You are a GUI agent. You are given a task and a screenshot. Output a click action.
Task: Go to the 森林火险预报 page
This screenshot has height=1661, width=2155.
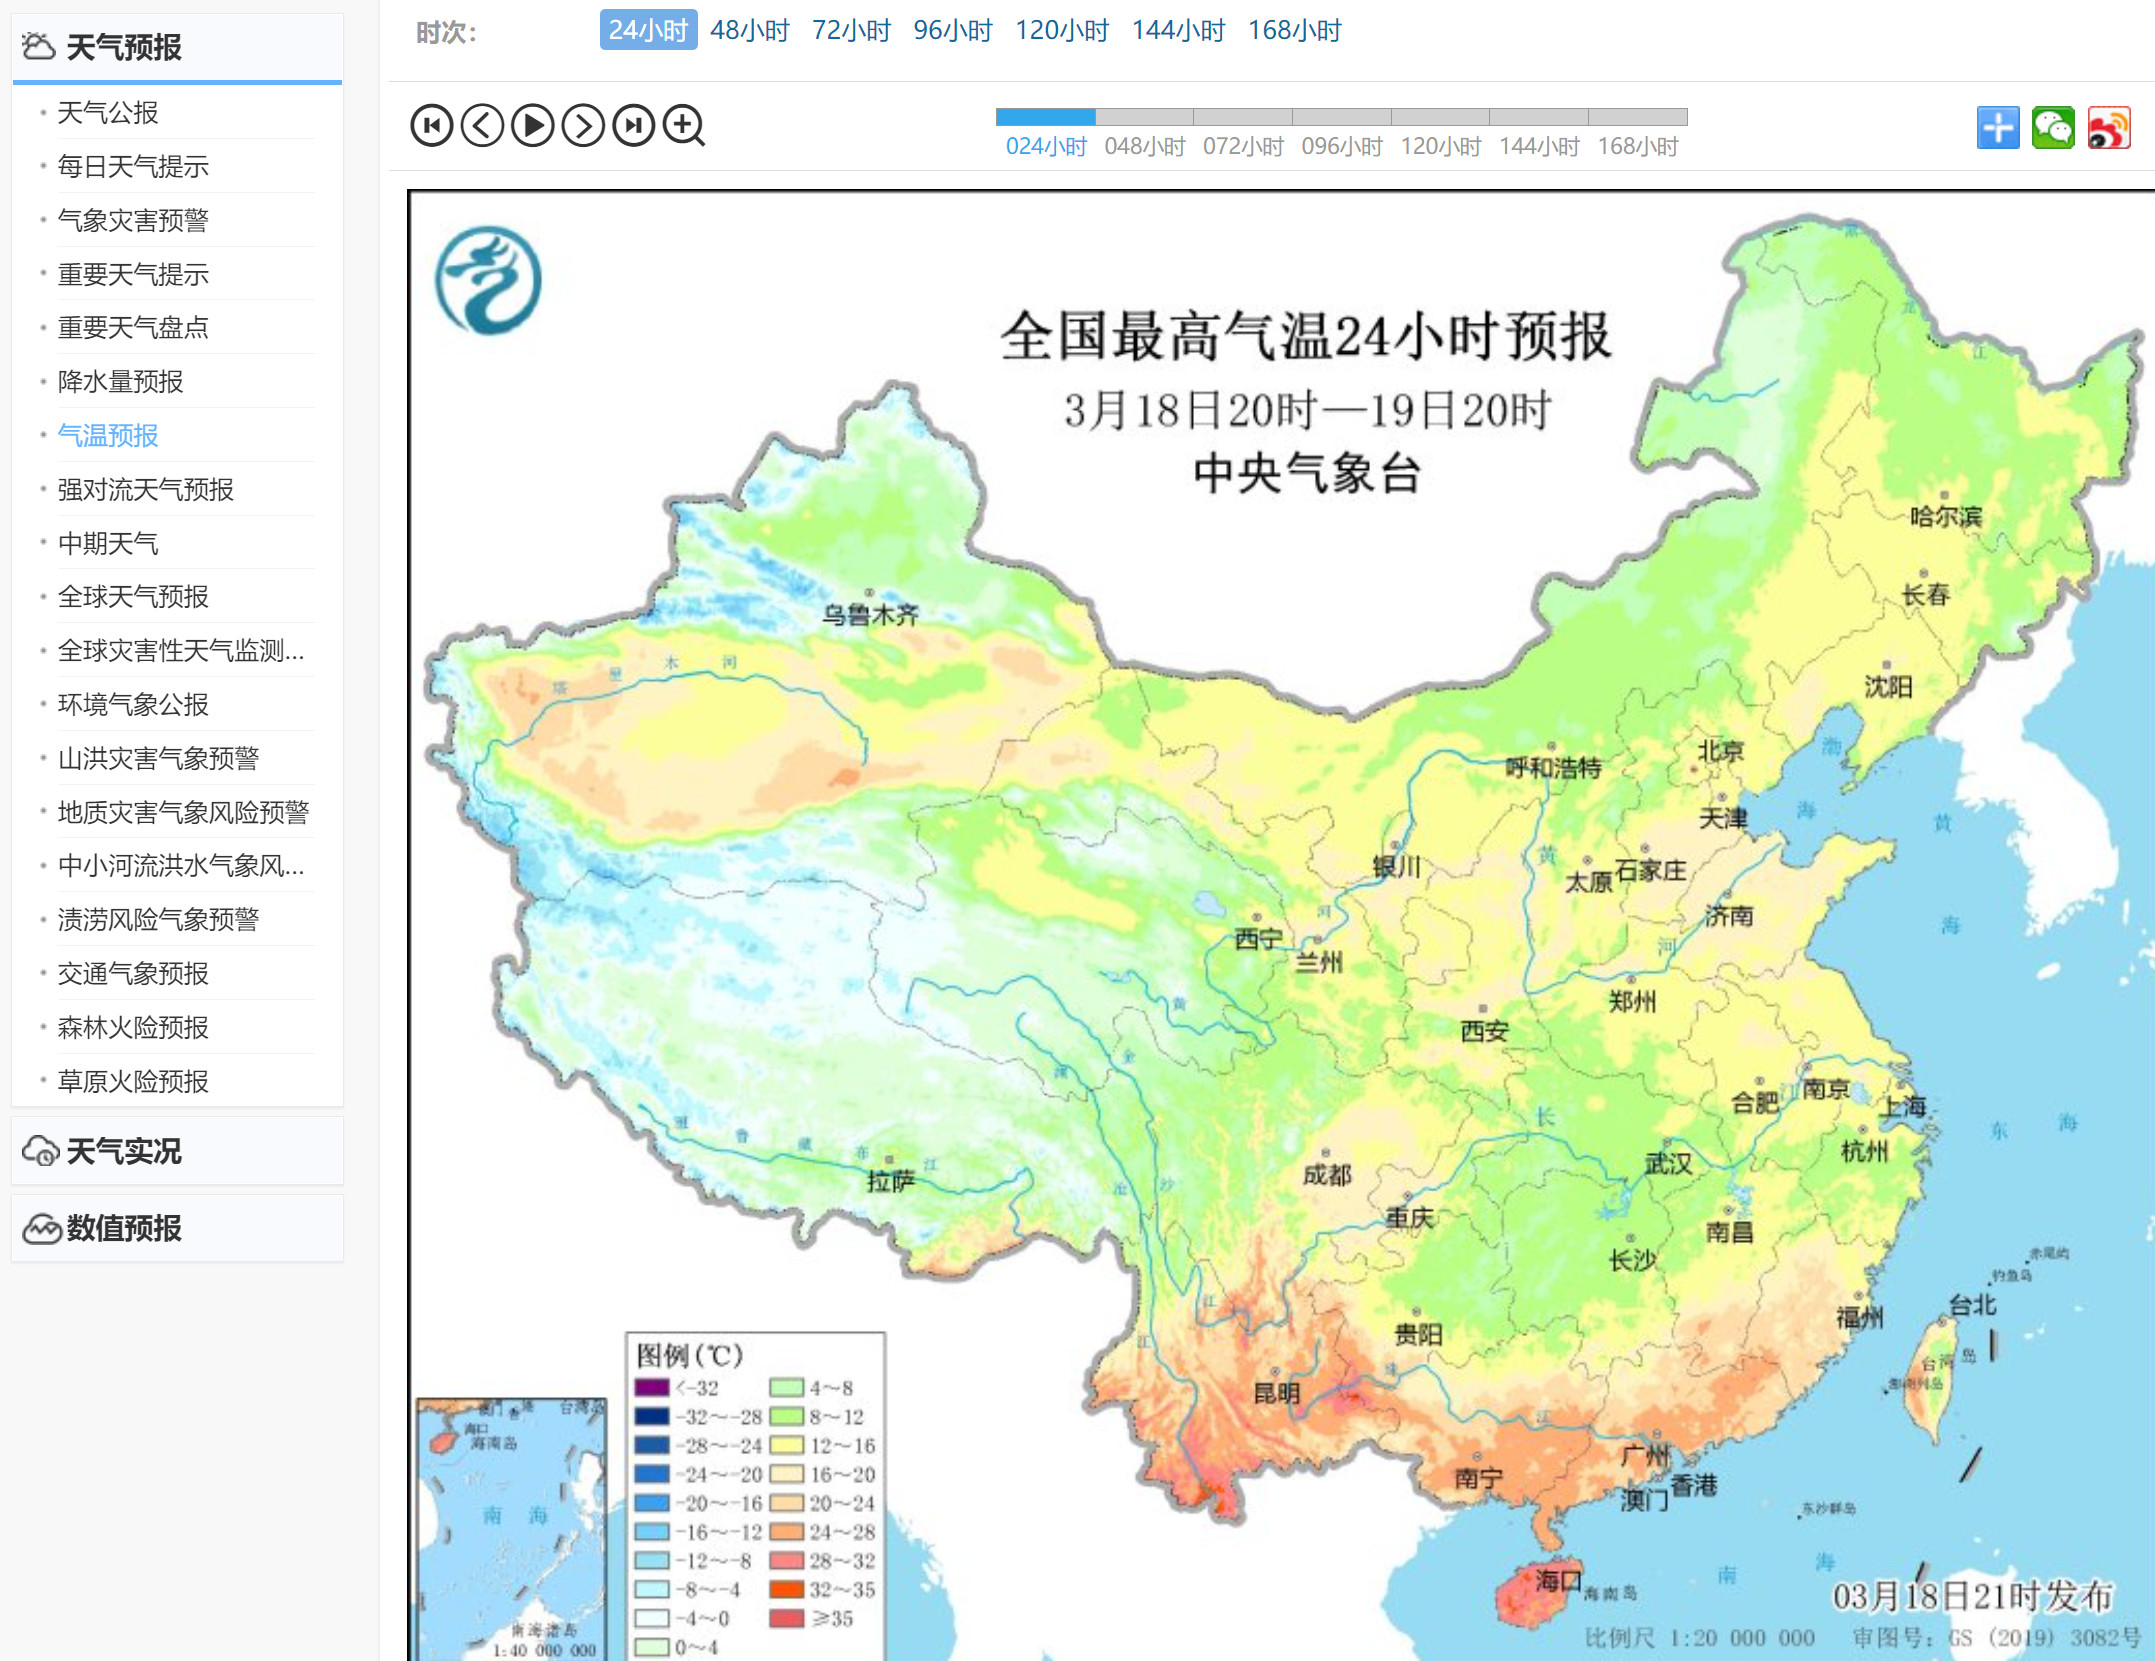133,1027
